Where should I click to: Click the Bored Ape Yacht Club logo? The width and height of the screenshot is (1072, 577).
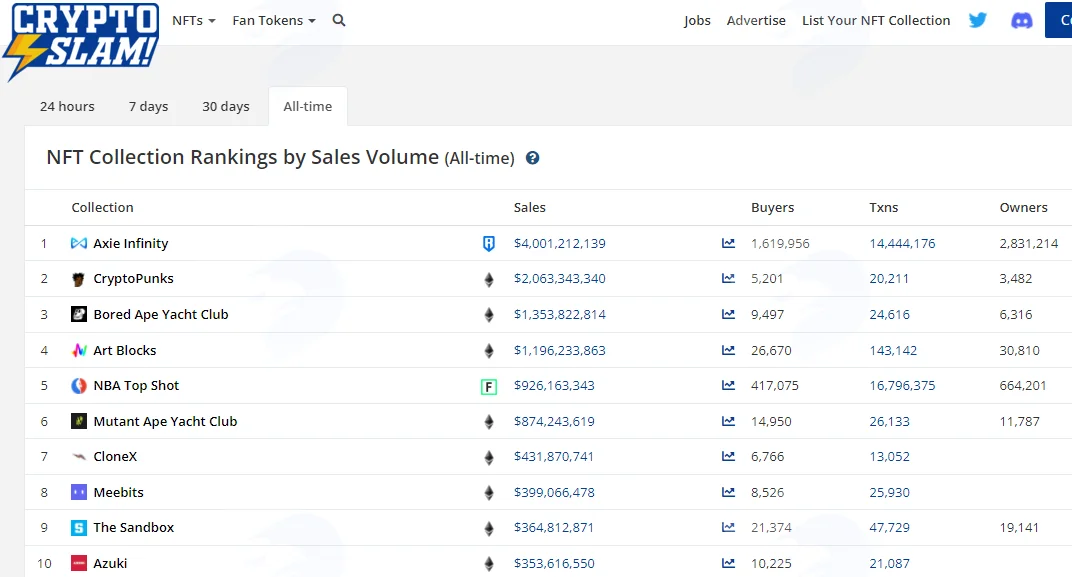79,314
